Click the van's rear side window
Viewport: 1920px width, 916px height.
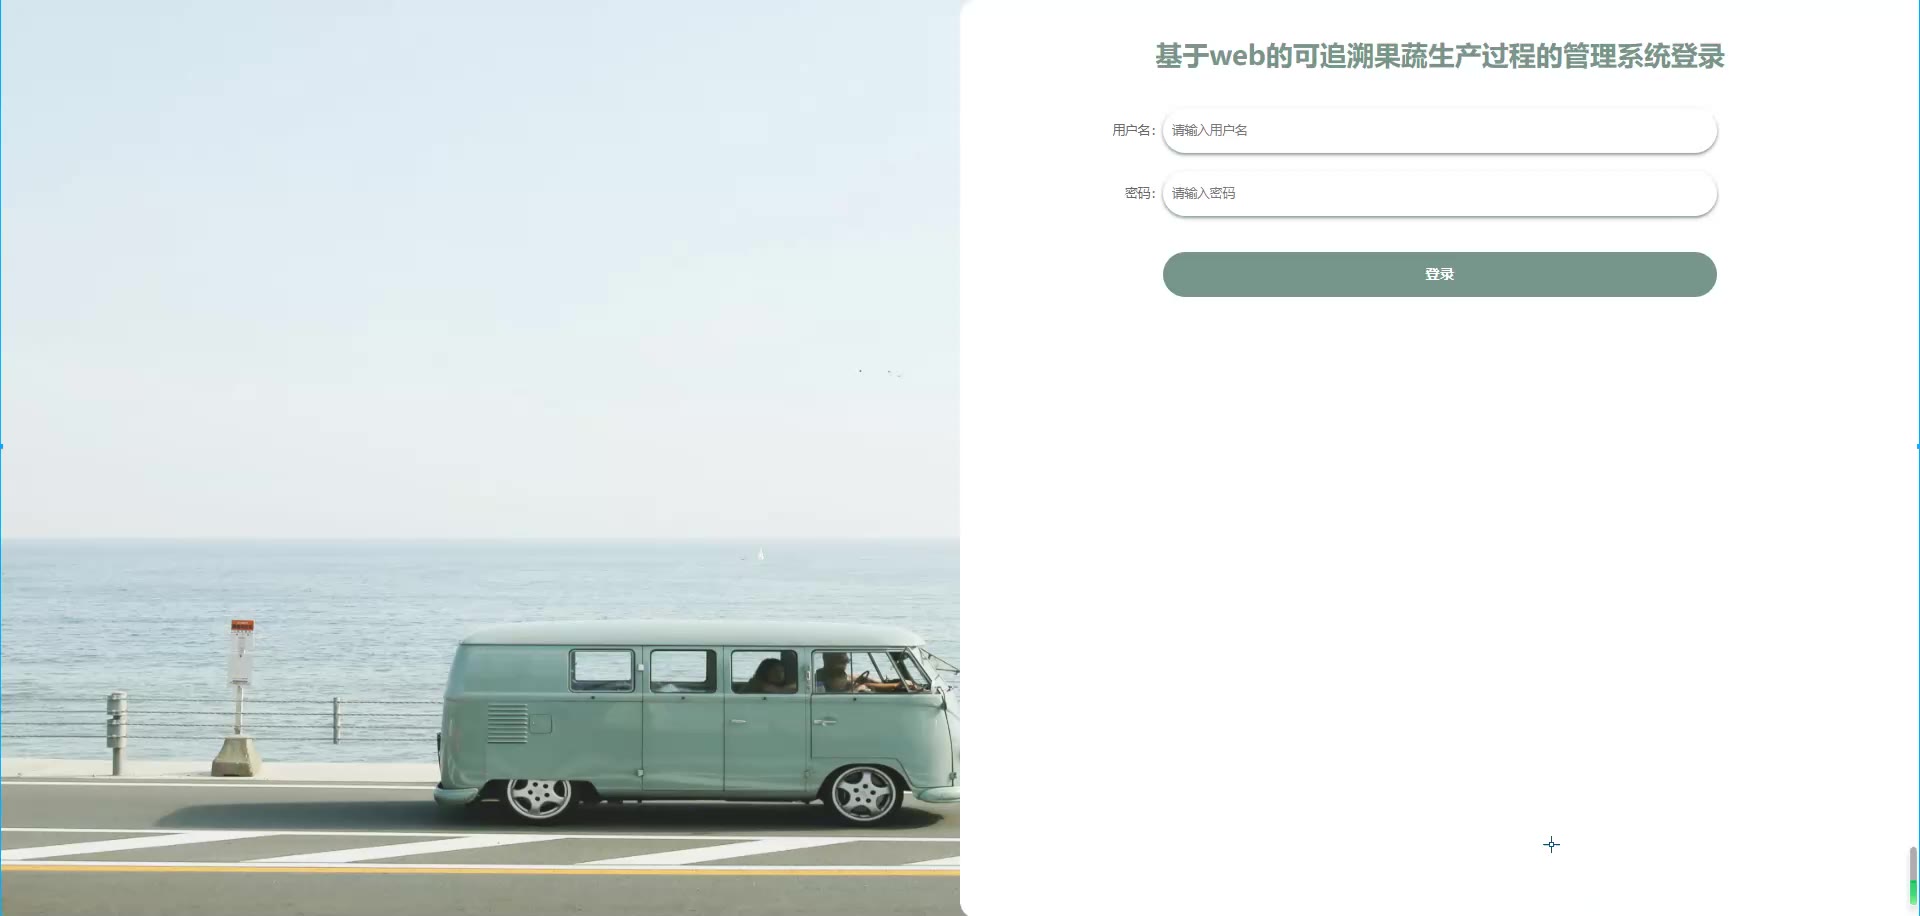[602, 670]
